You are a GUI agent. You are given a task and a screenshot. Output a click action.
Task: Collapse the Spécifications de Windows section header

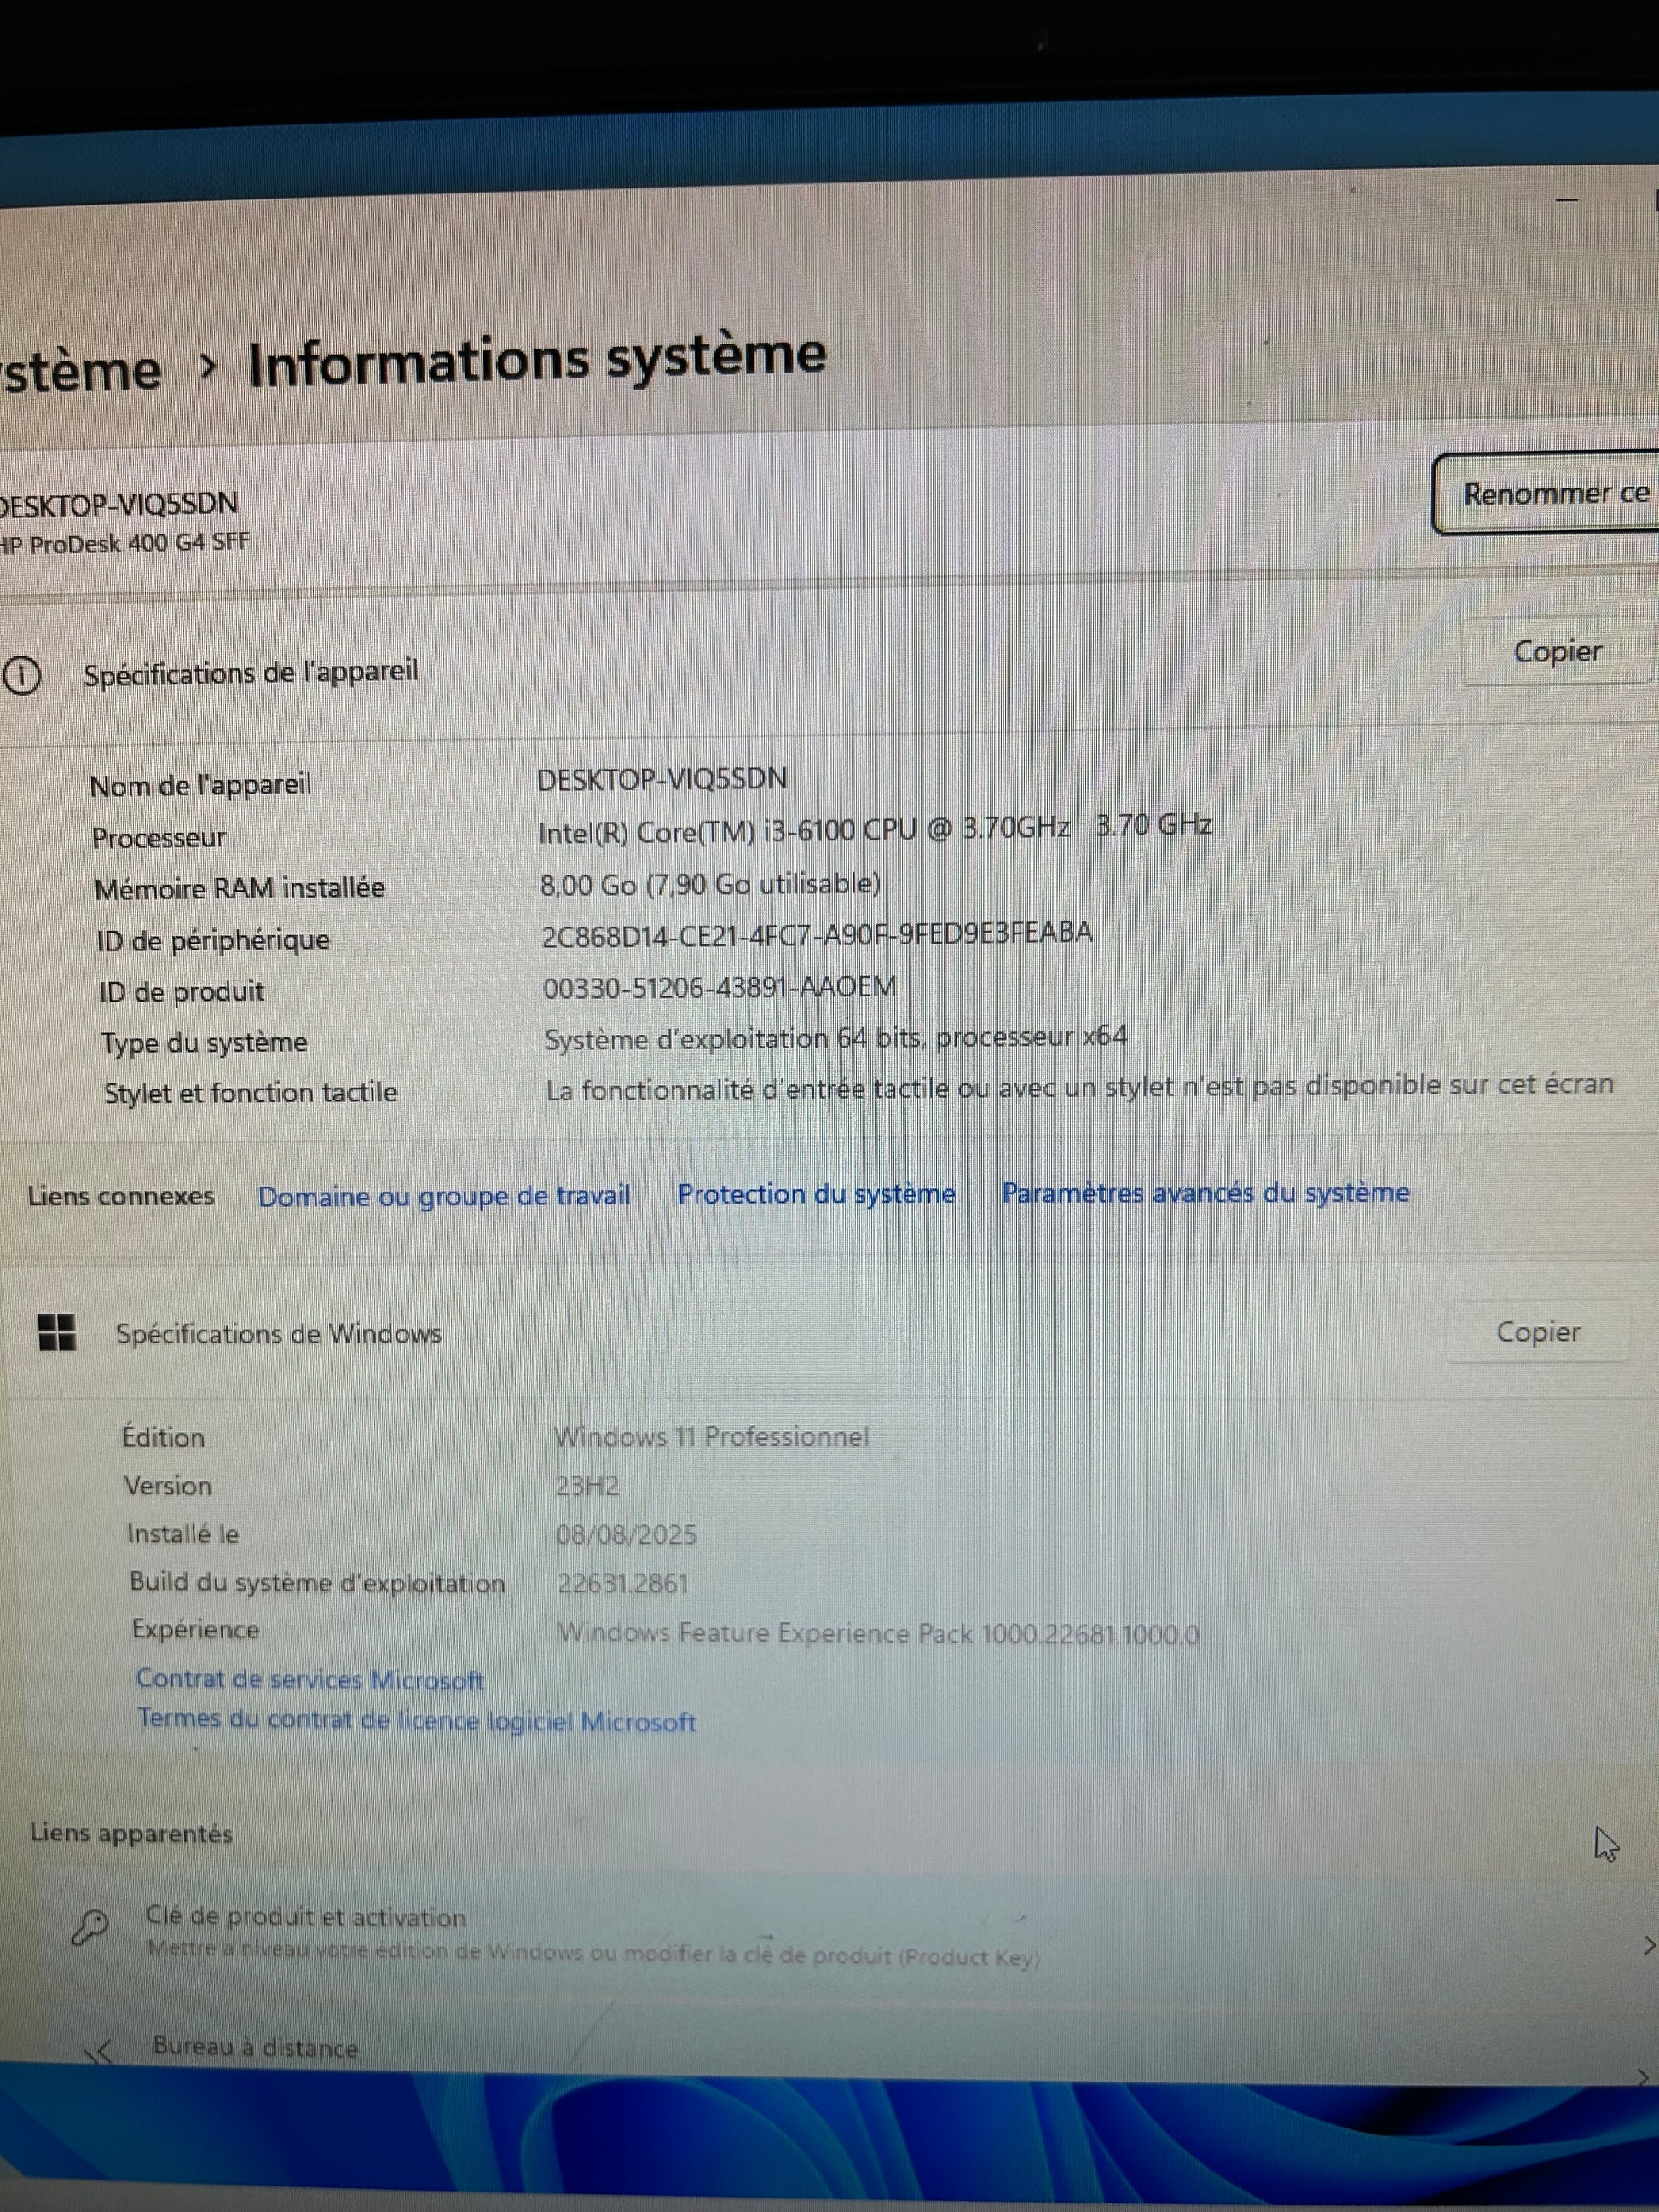coord(279,1333)
